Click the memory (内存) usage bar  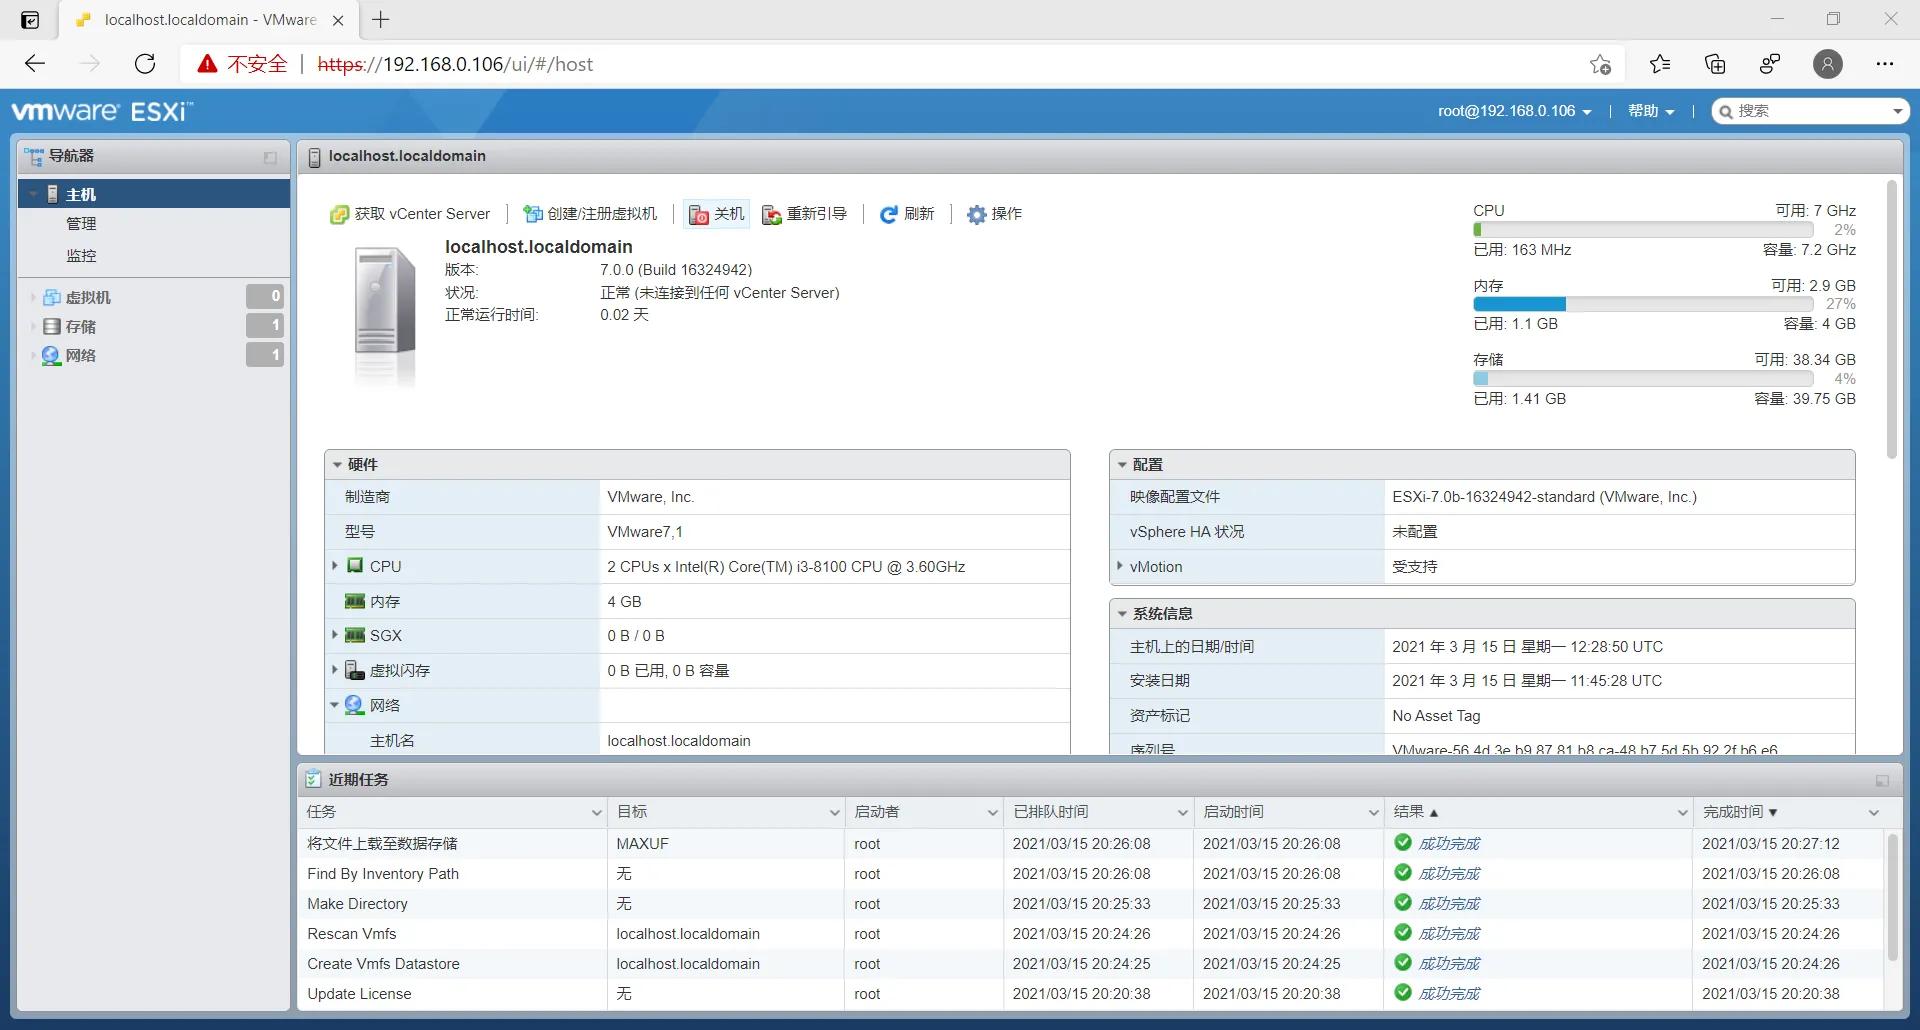pyautogui.click(x=1643, y=304)
